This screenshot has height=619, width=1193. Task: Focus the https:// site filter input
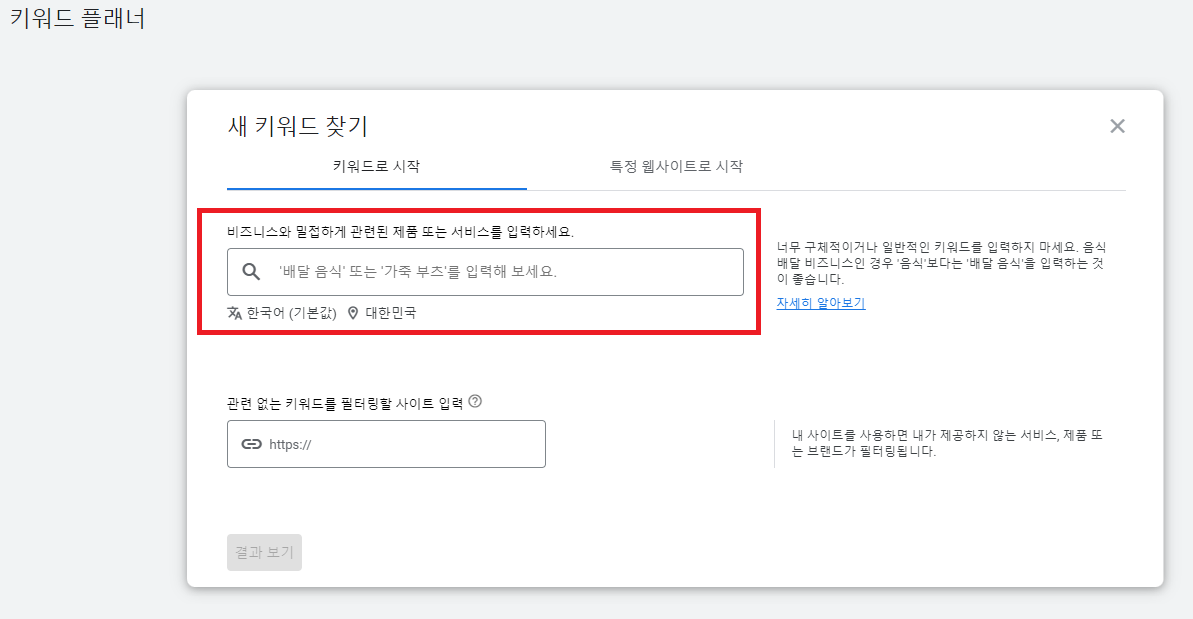[386, 443]
